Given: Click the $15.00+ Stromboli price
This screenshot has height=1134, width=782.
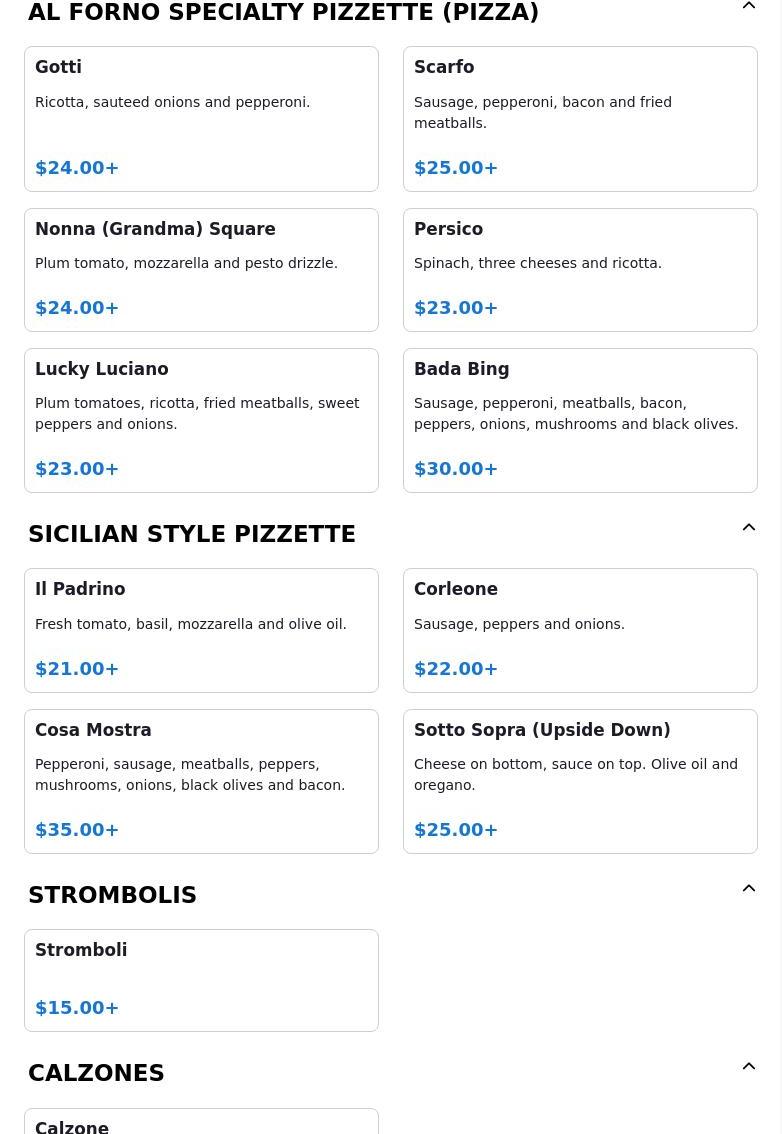Looking at the screenshot, I should (77, 1008).
